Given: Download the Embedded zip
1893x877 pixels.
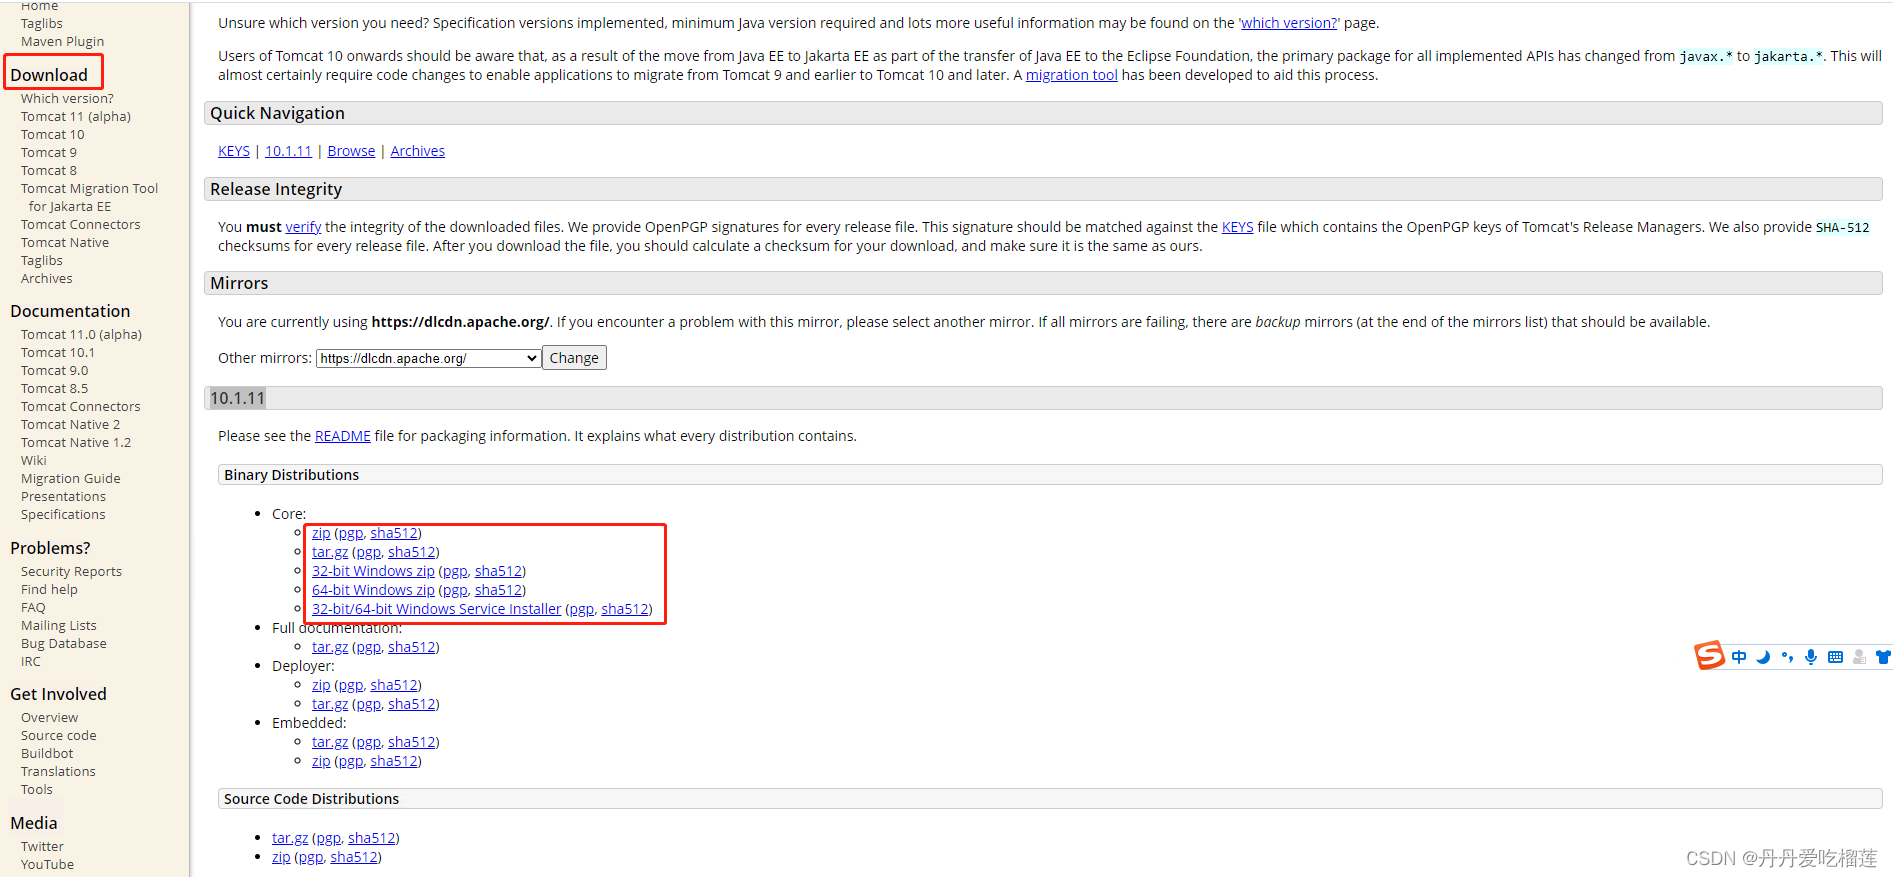Looking at the screenshot, I should [x=321, y=761].
